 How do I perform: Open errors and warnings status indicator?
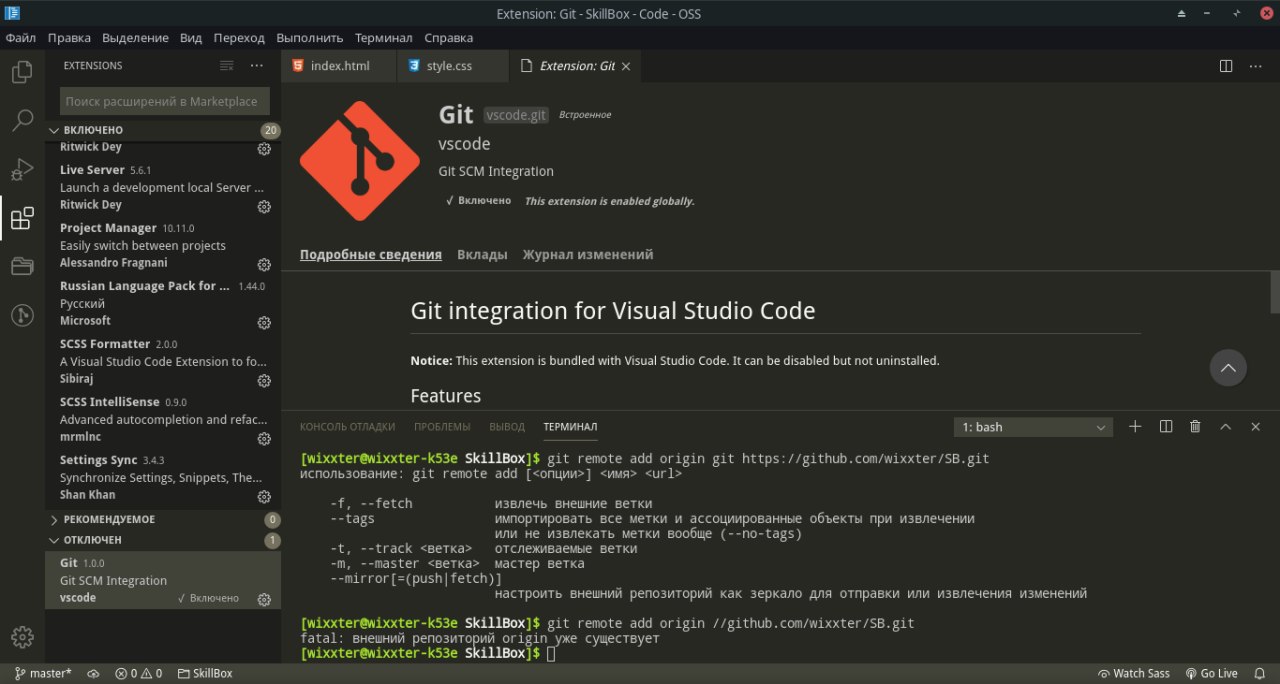pyautogui.click(x=138, y=674)
